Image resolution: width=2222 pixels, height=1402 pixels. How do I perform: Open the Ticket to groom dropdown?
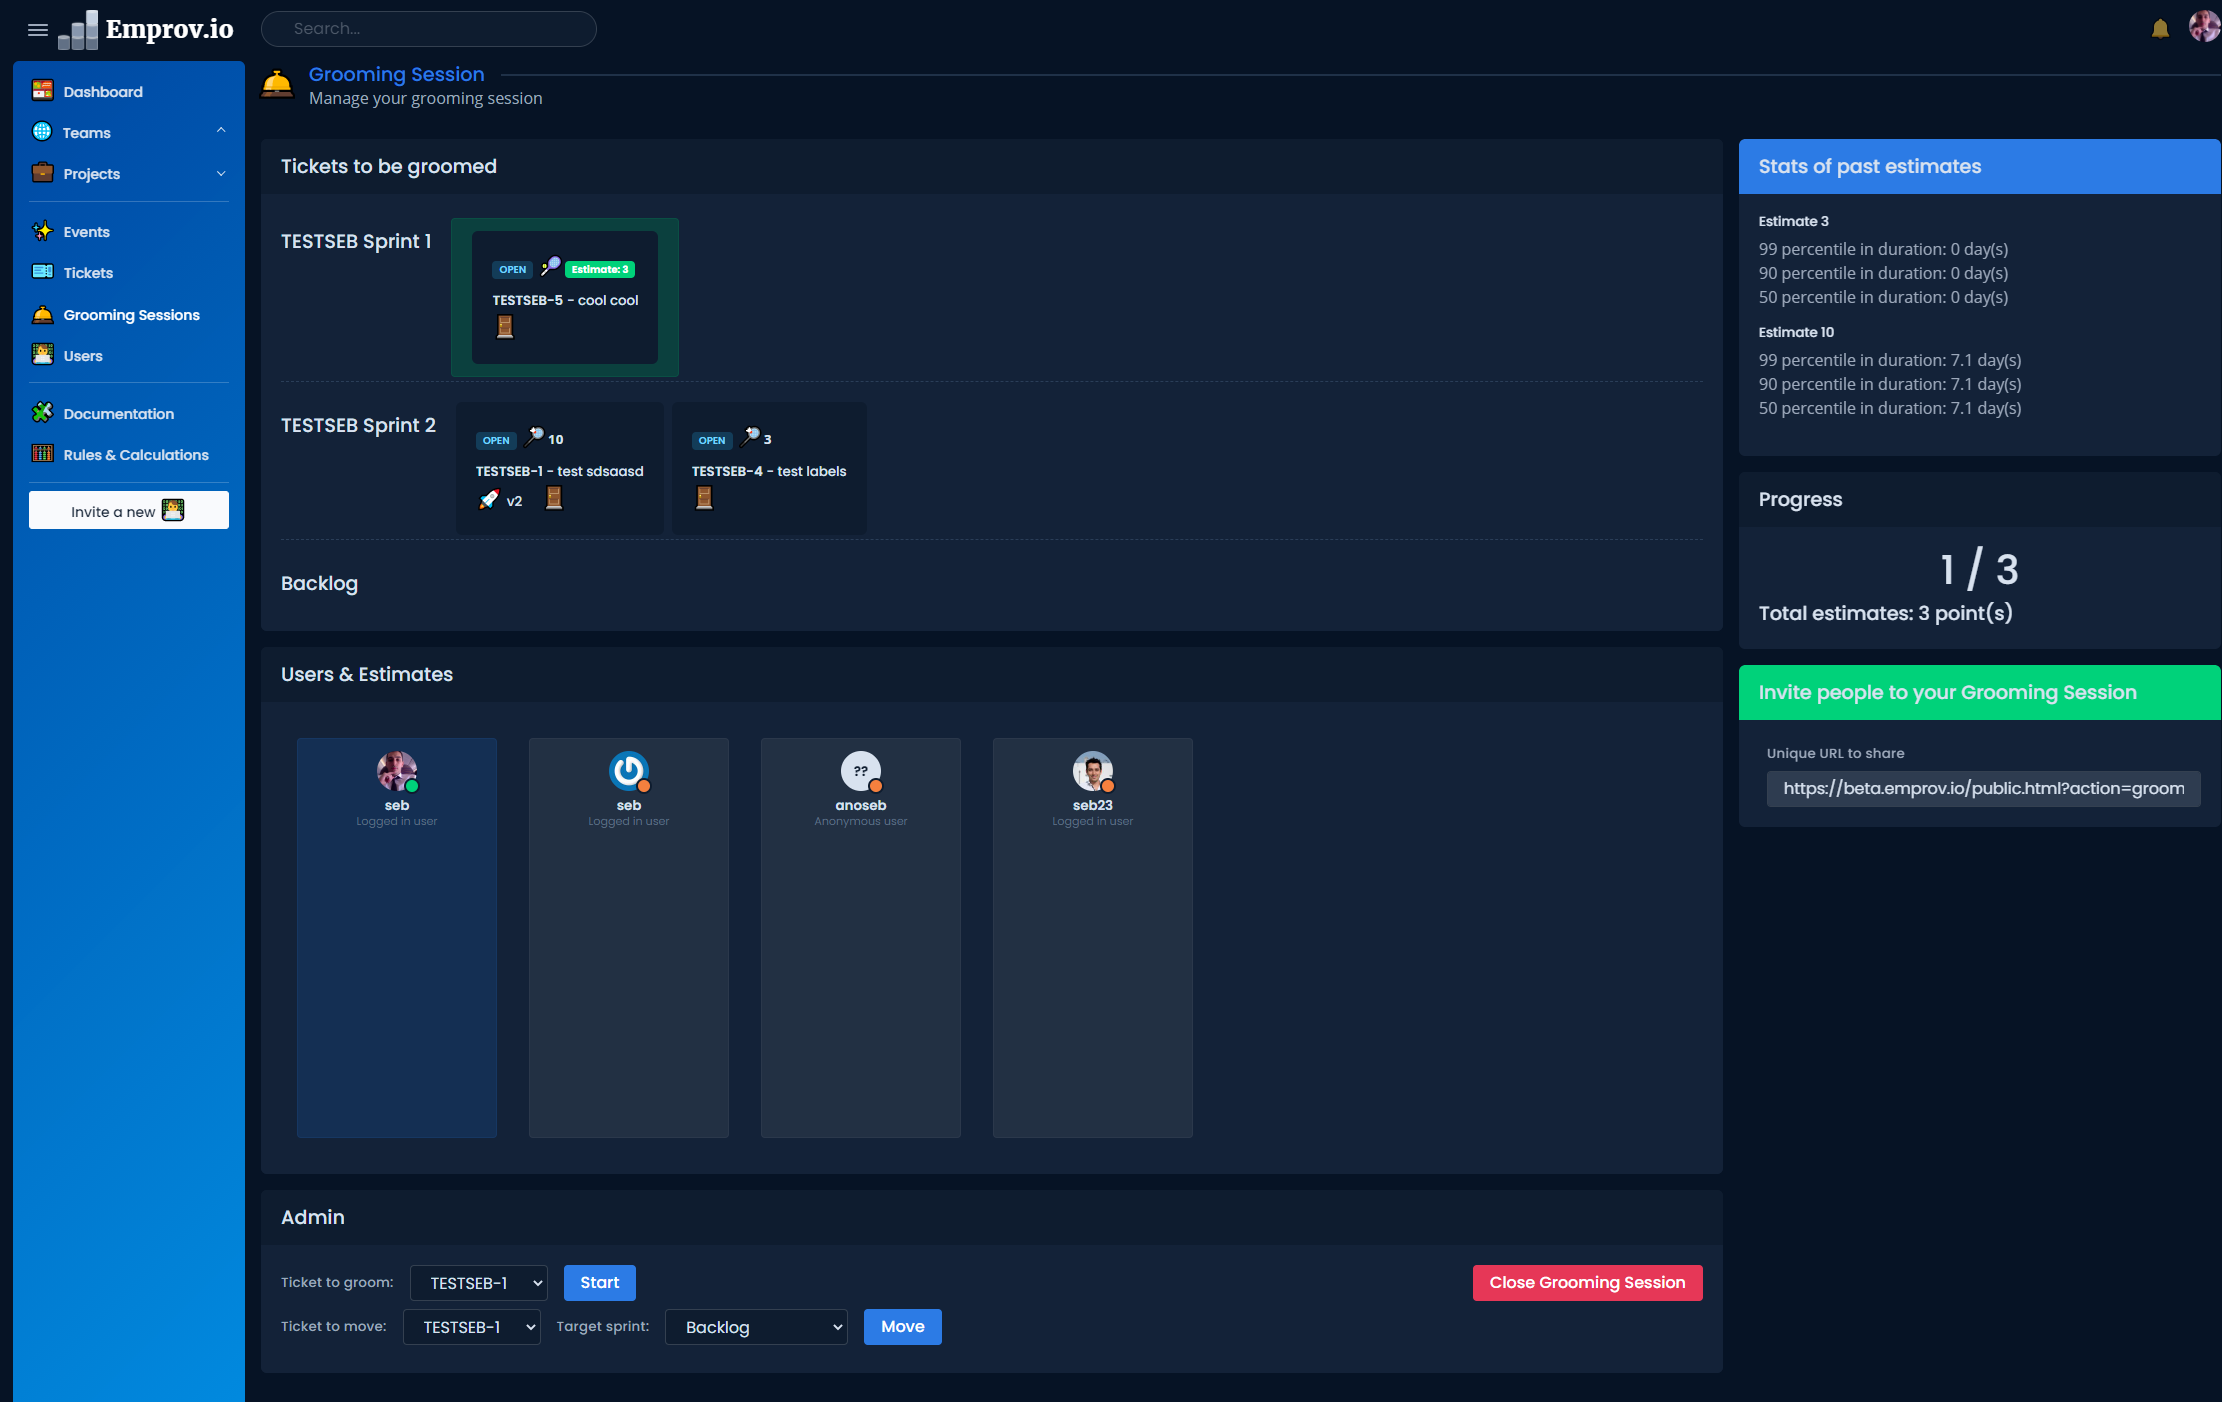[x=478, y=1283]
